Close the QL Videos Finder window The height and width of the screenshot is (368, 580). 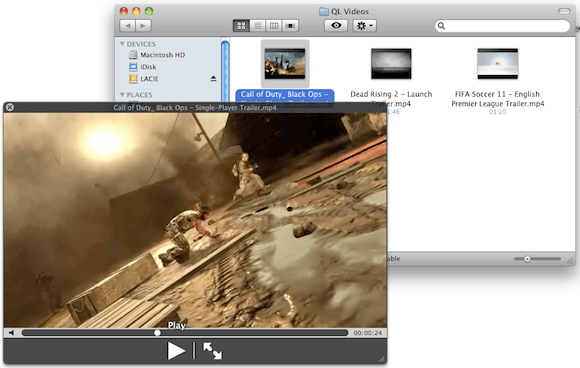pos(124,11)
